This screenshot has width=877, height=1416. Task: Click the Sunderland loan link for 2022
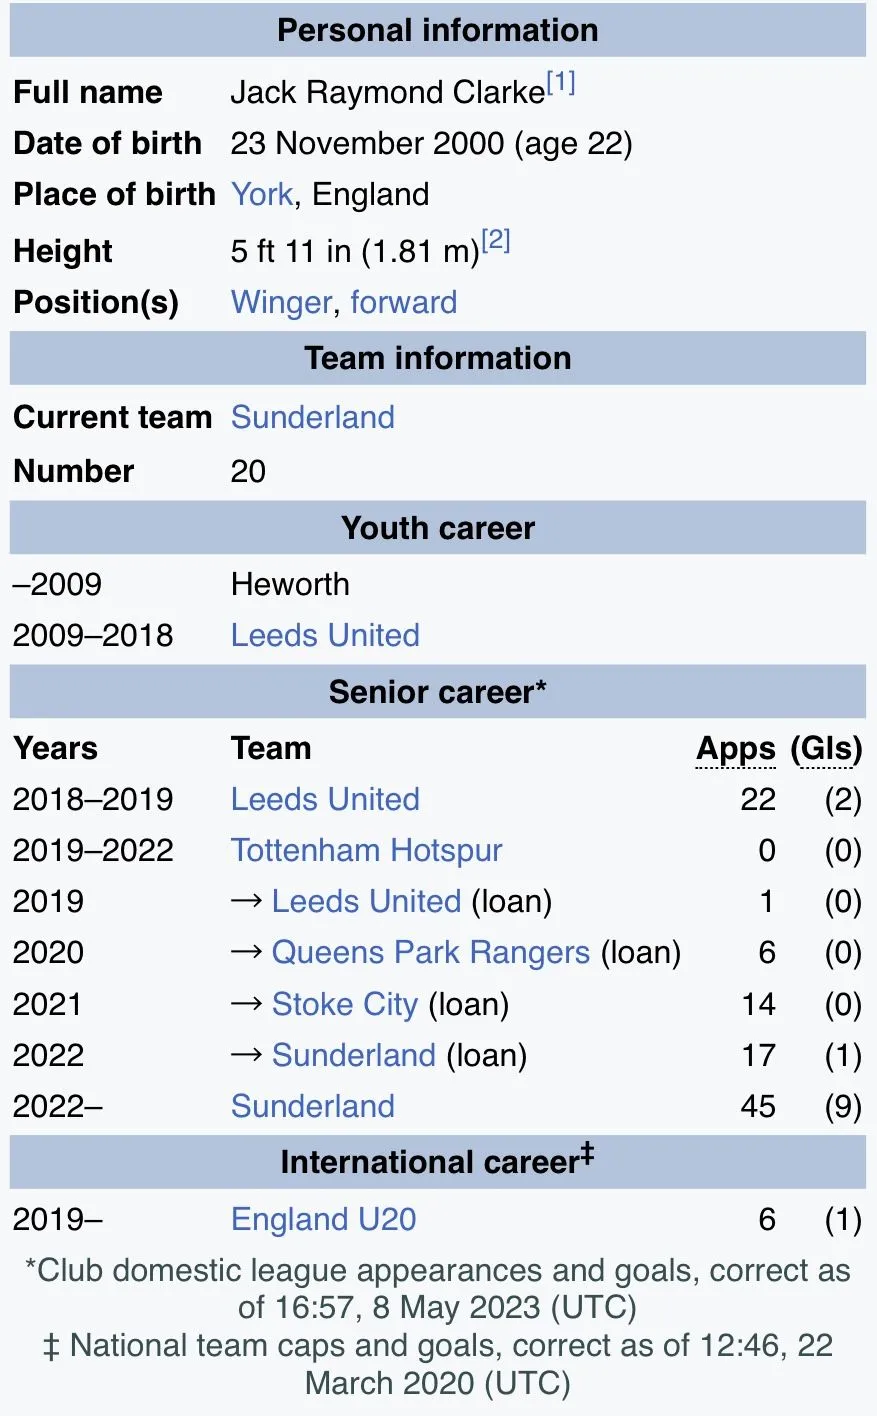(353, 1055)
